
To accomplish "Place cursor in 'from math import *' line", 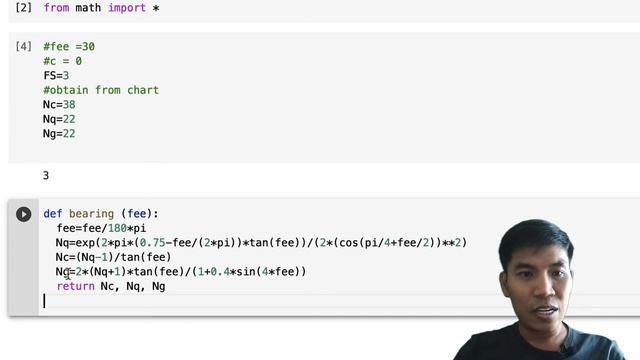I will (x=101, y=8).
